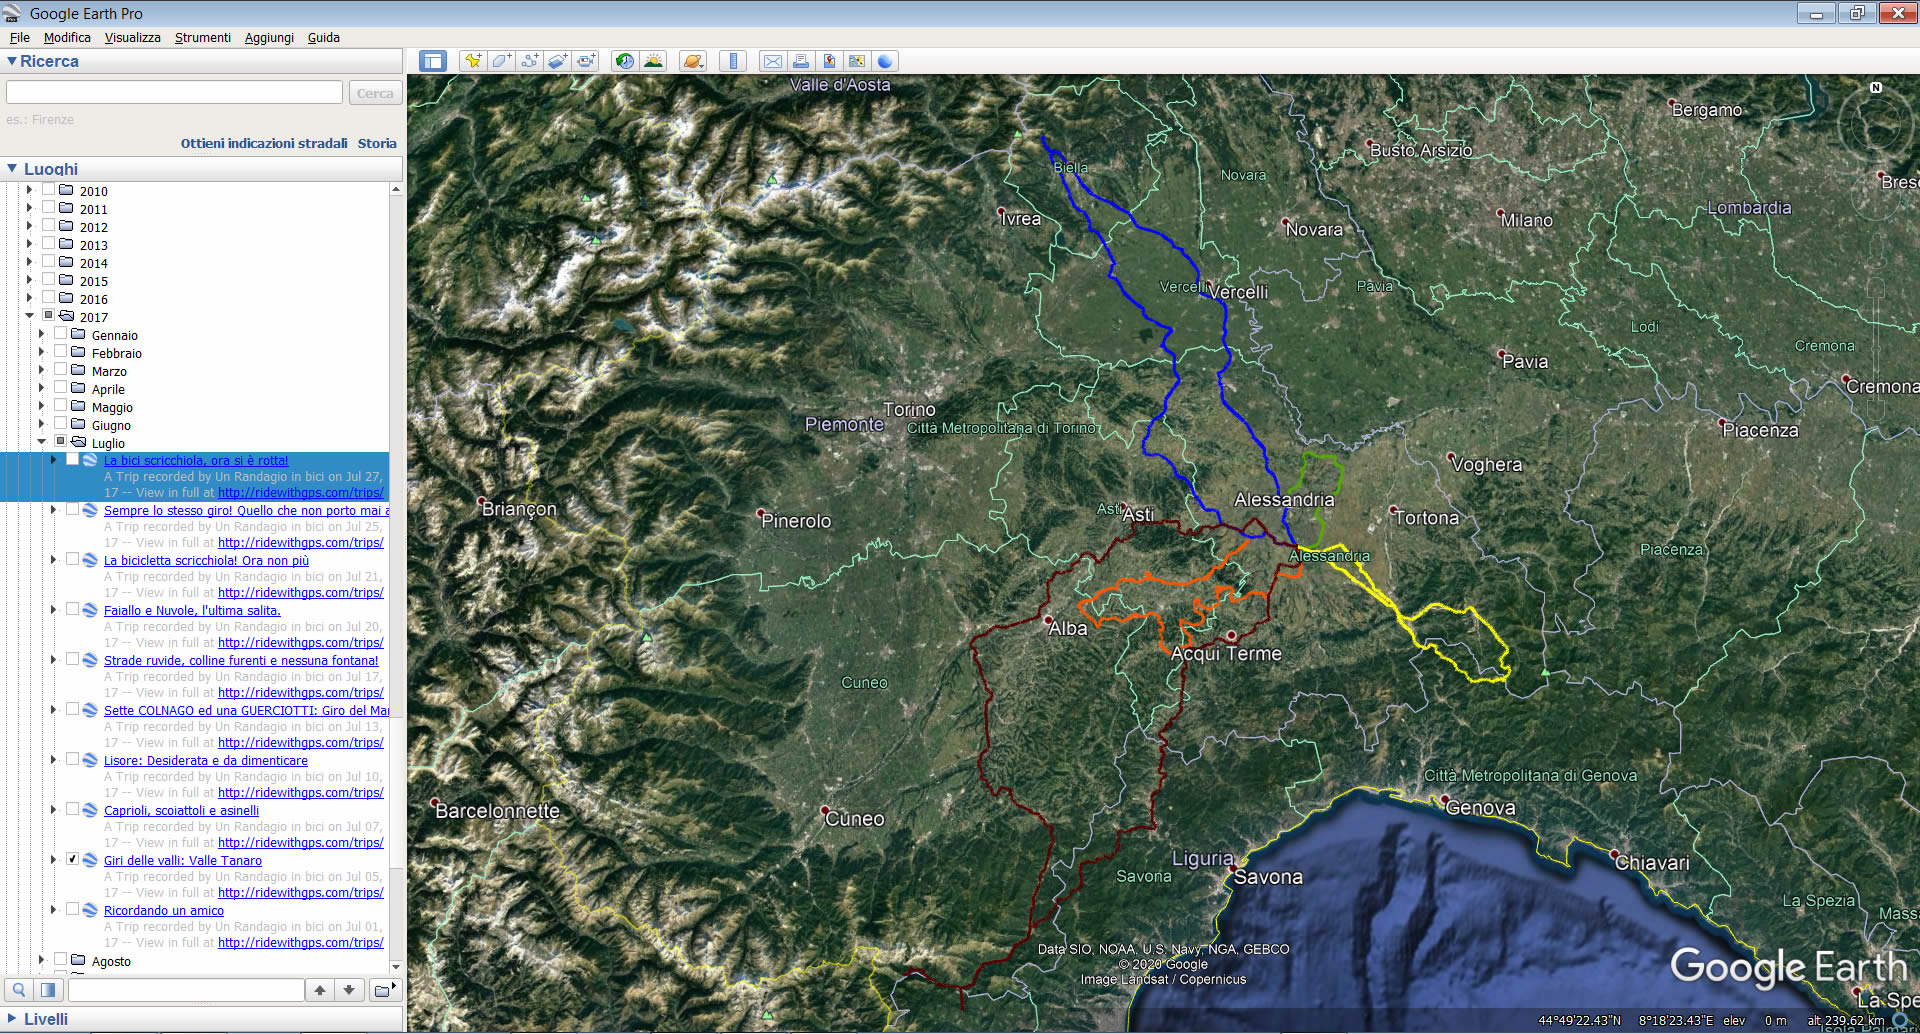Open the File menu

20,37
